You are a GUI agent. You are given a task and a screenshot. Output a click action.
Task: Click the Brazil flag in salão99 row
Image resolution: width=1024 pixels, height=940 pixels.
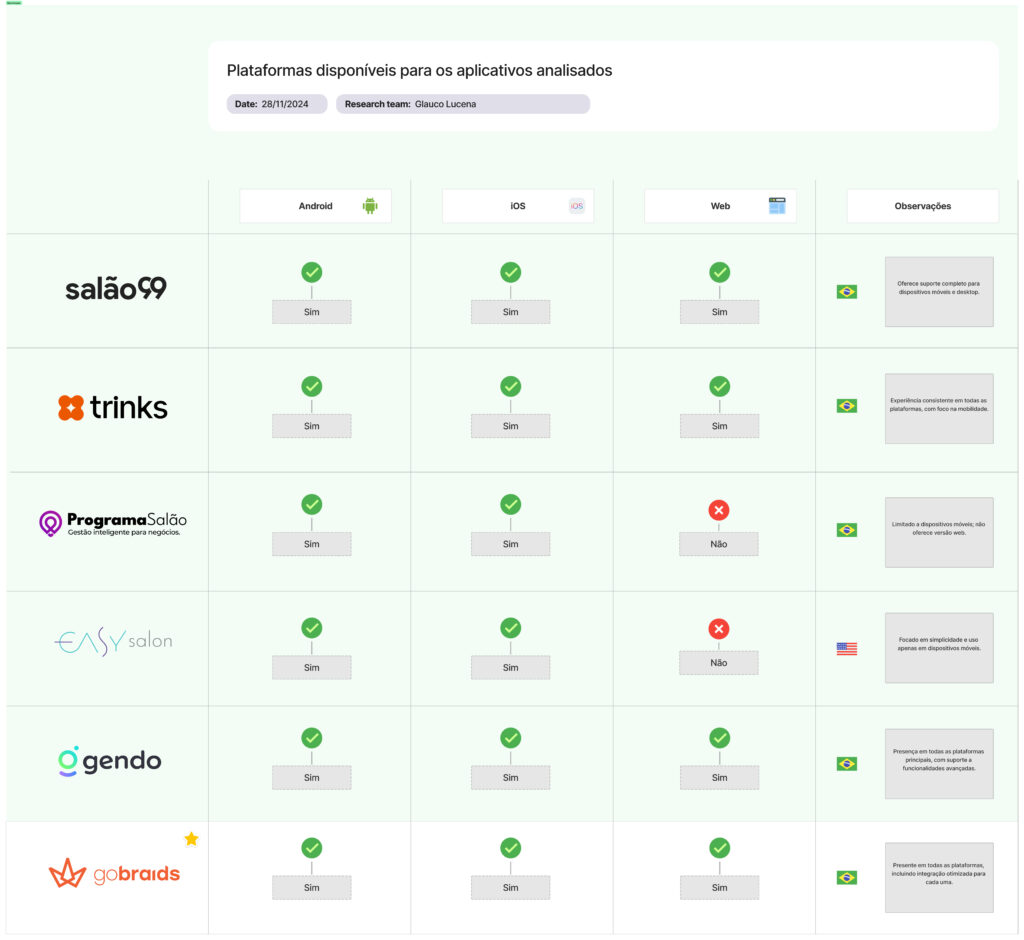(x=847, y=292)
